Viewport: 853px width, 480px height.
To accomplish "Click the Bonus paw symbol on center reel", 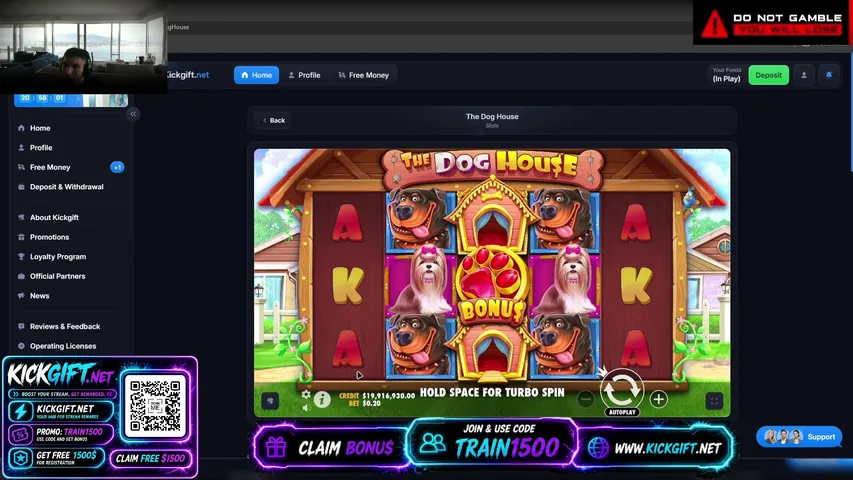I will [x=492, y=284].
